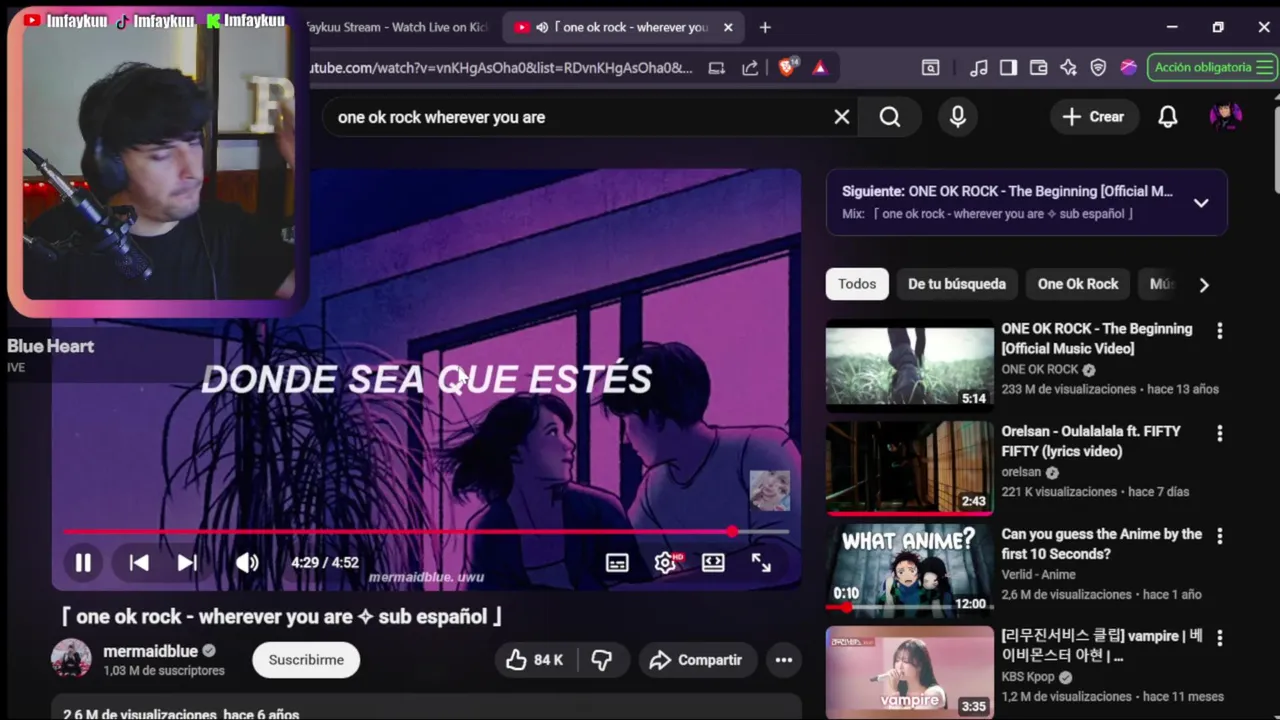
Task: Switch to theater mode
Action: pyautogui.click(x=713, y=563)
